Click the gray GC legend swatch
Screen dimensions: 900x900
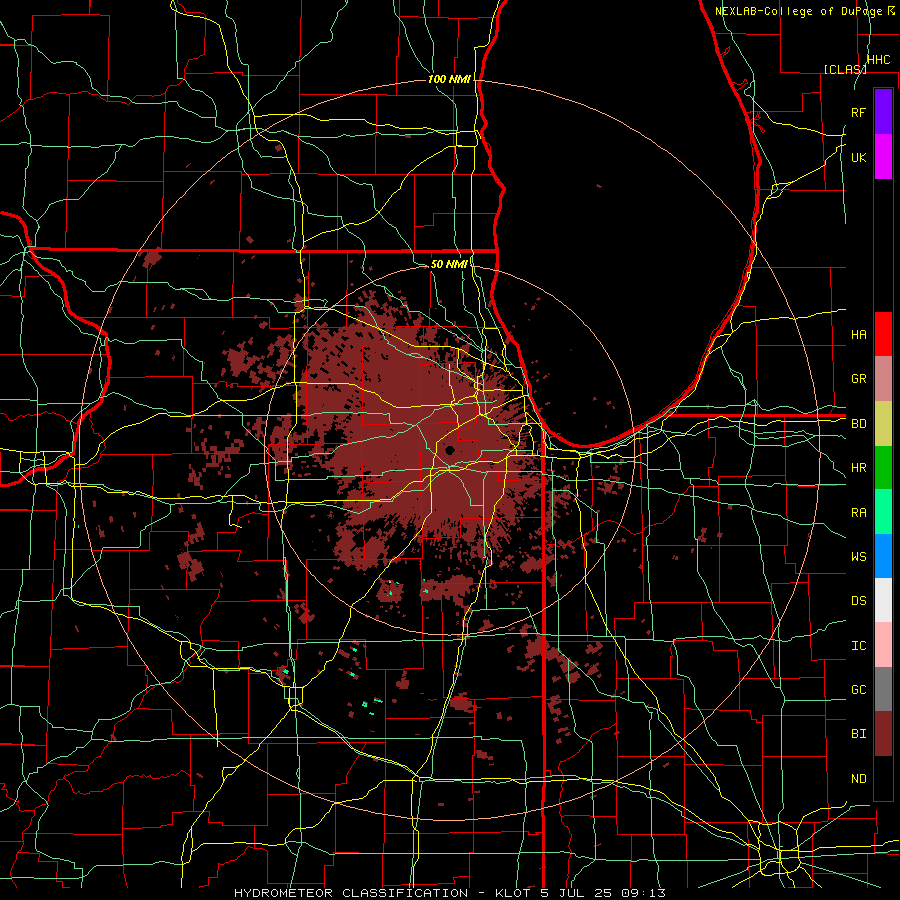(x=883, y=689)
